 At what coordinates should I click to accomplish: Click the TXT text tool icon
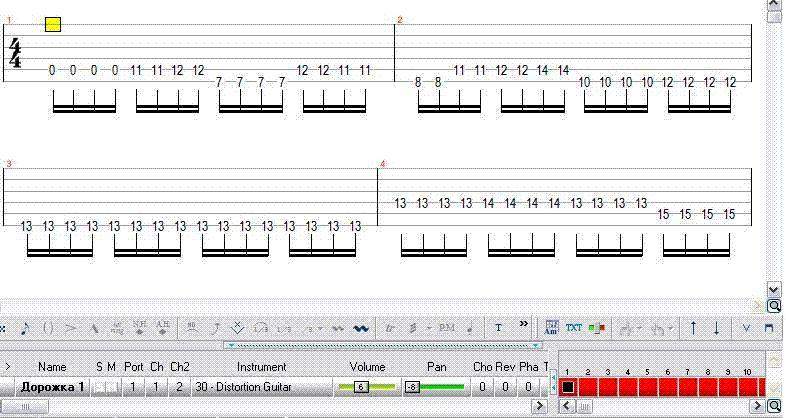point(573,327)
